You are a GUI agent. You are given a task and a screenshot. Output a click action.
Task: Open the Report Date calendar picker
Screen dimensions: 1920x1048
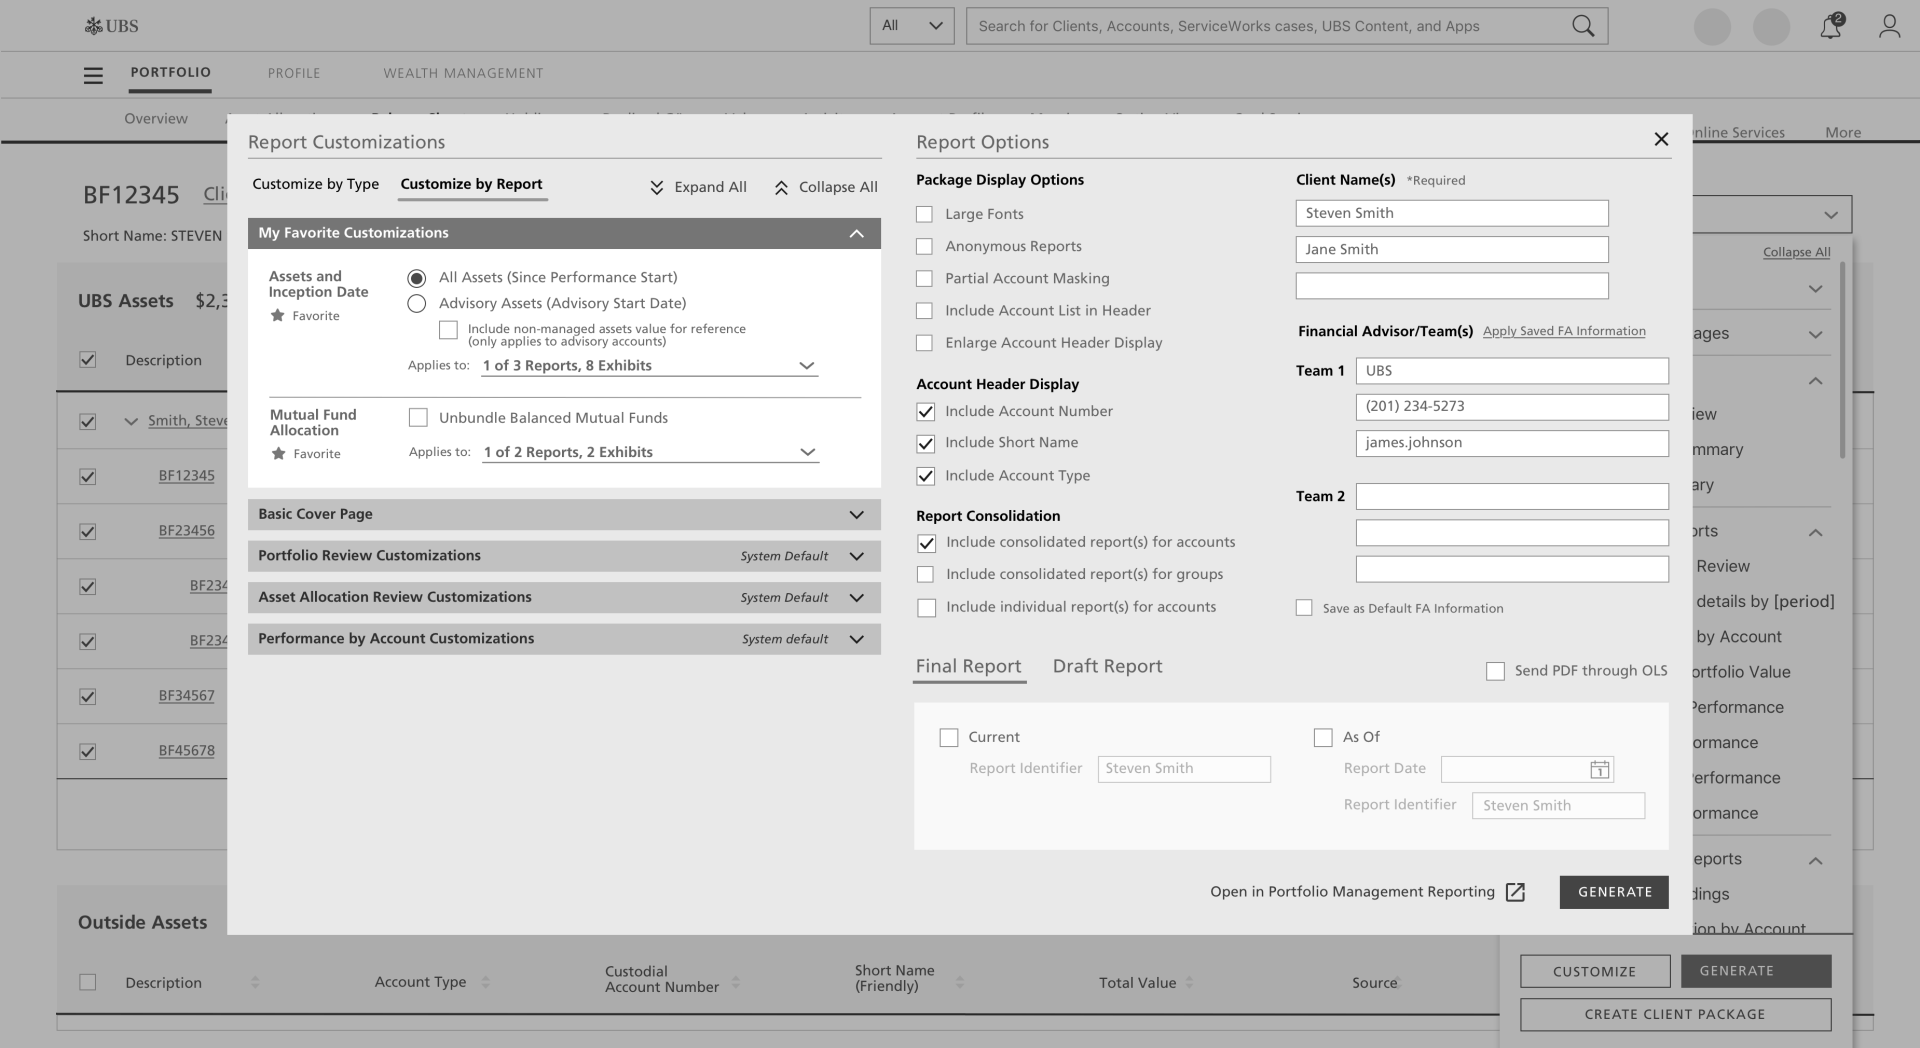[x=1600, y=769]
